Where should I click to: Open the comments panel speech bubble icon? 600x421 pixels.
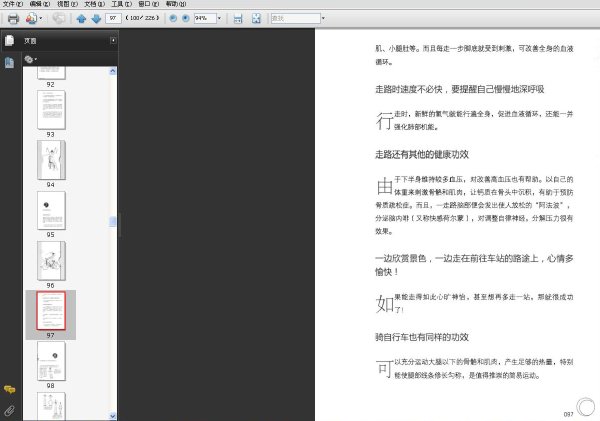10,389
